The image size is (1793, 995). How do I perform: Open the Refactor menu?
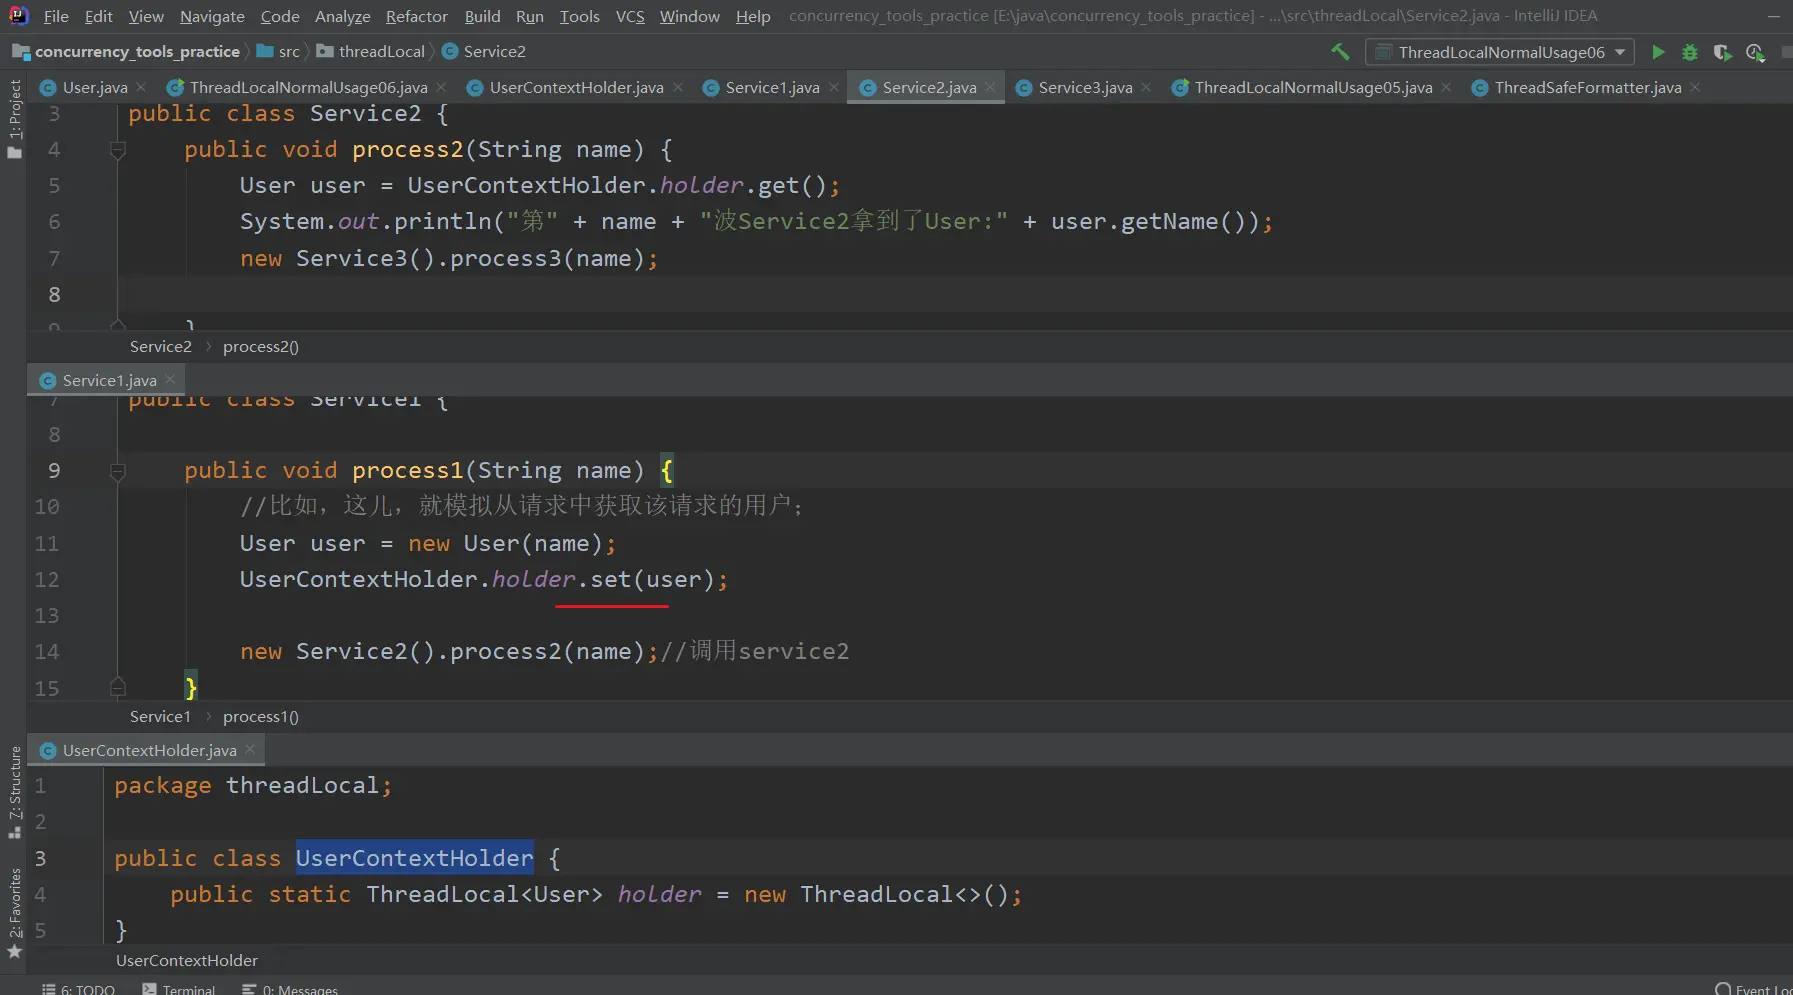click(x=416, y=16)
